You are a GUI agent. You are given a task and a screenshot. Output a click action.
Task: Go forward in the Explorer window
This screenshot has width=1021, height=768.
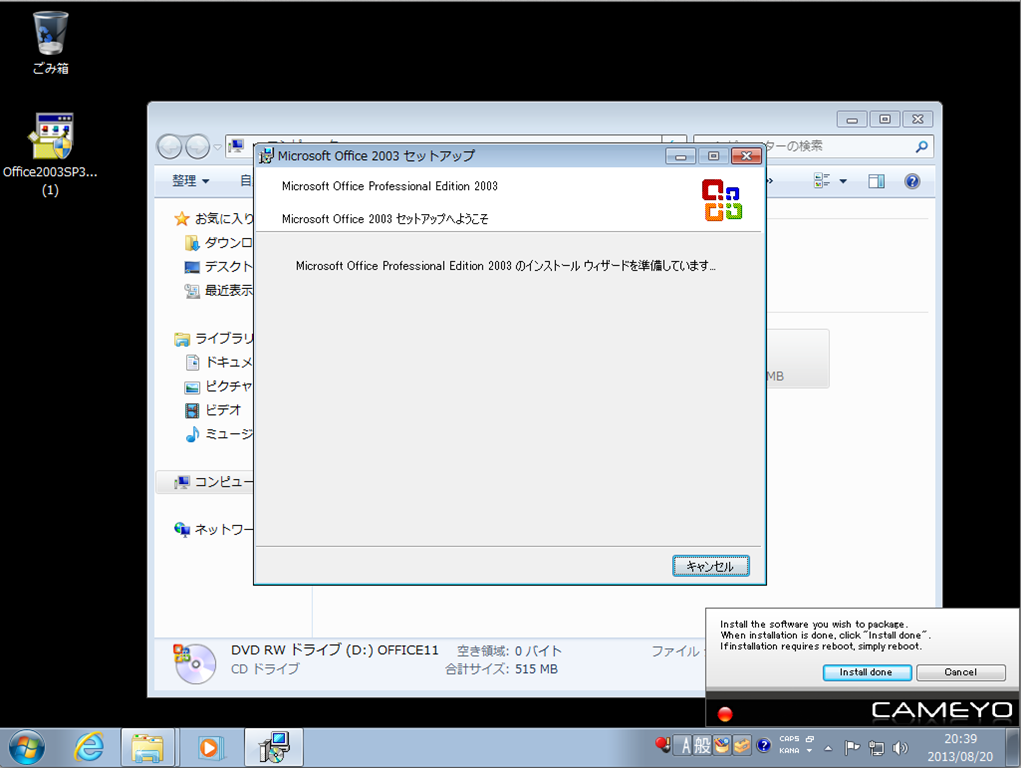click(197, 147)
